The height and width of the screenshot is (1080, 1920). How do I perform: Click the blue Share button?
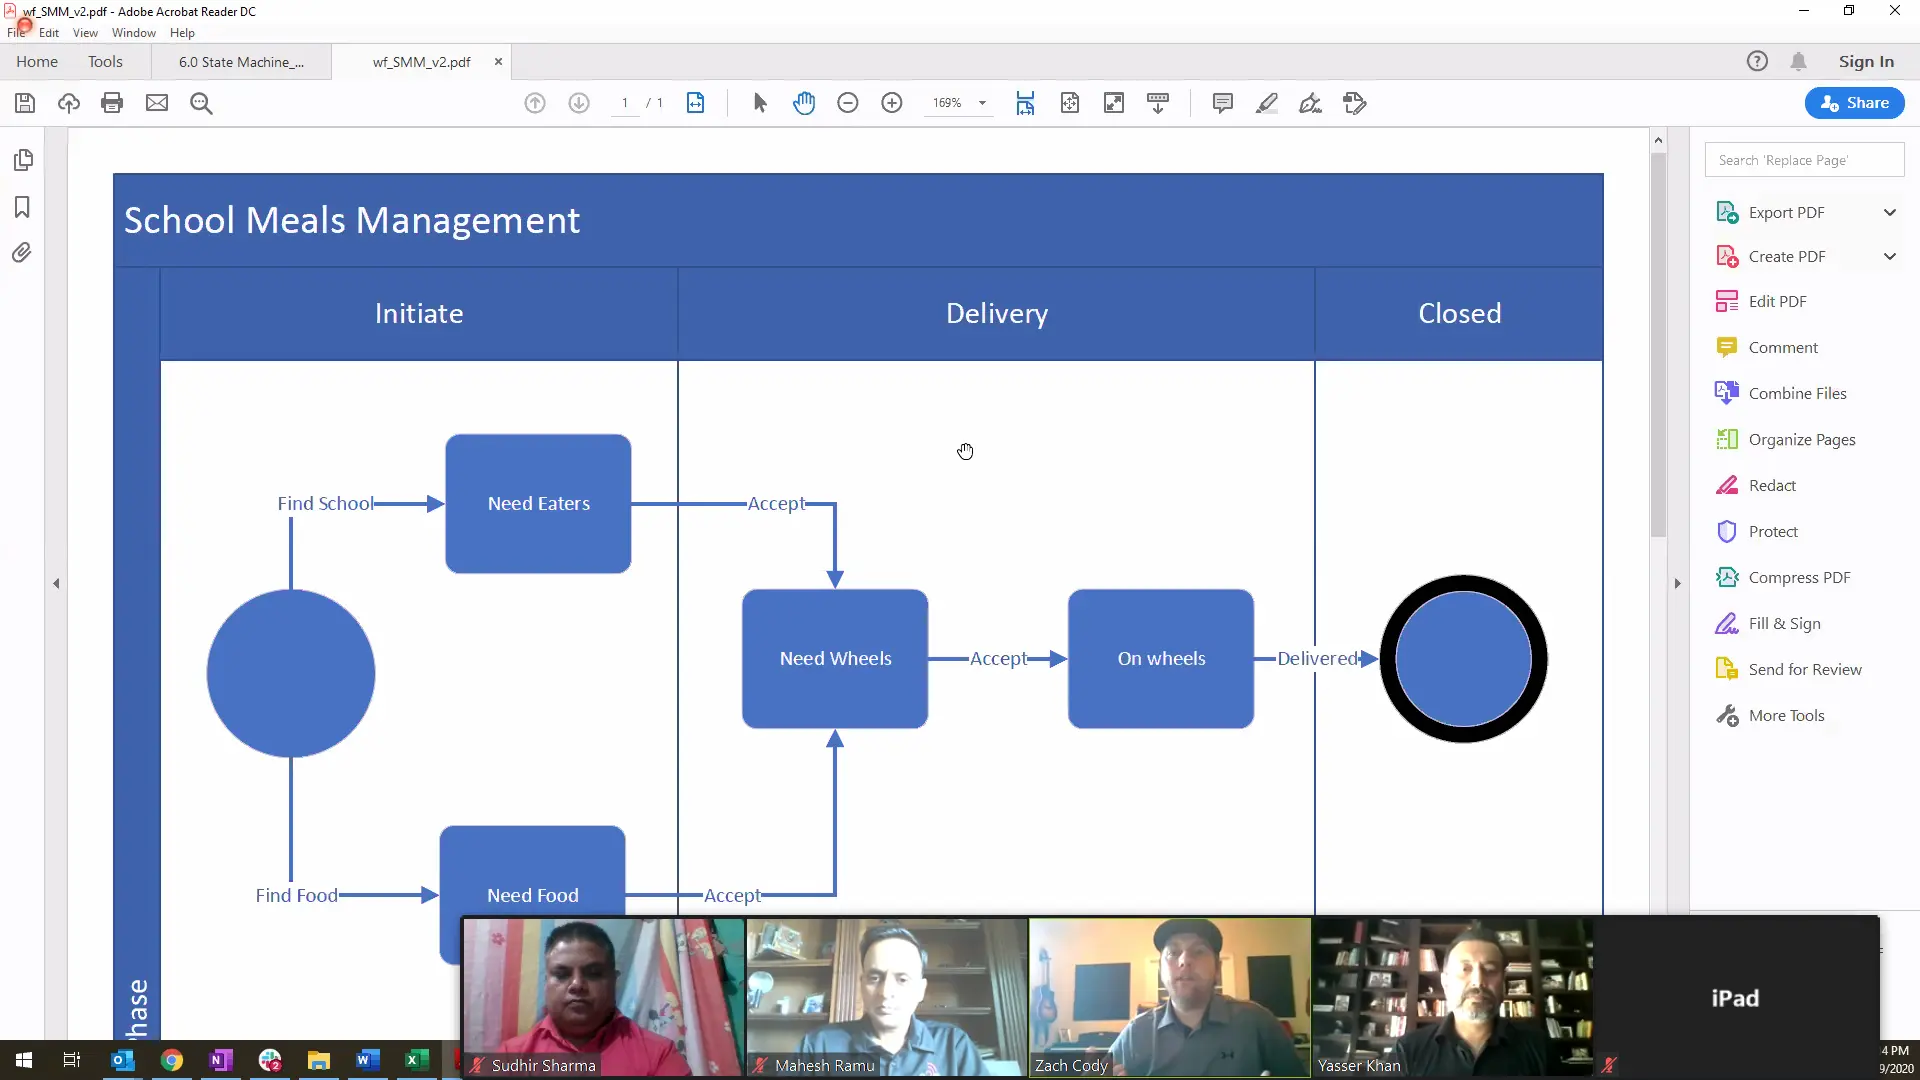click(x=1855, y=103)
